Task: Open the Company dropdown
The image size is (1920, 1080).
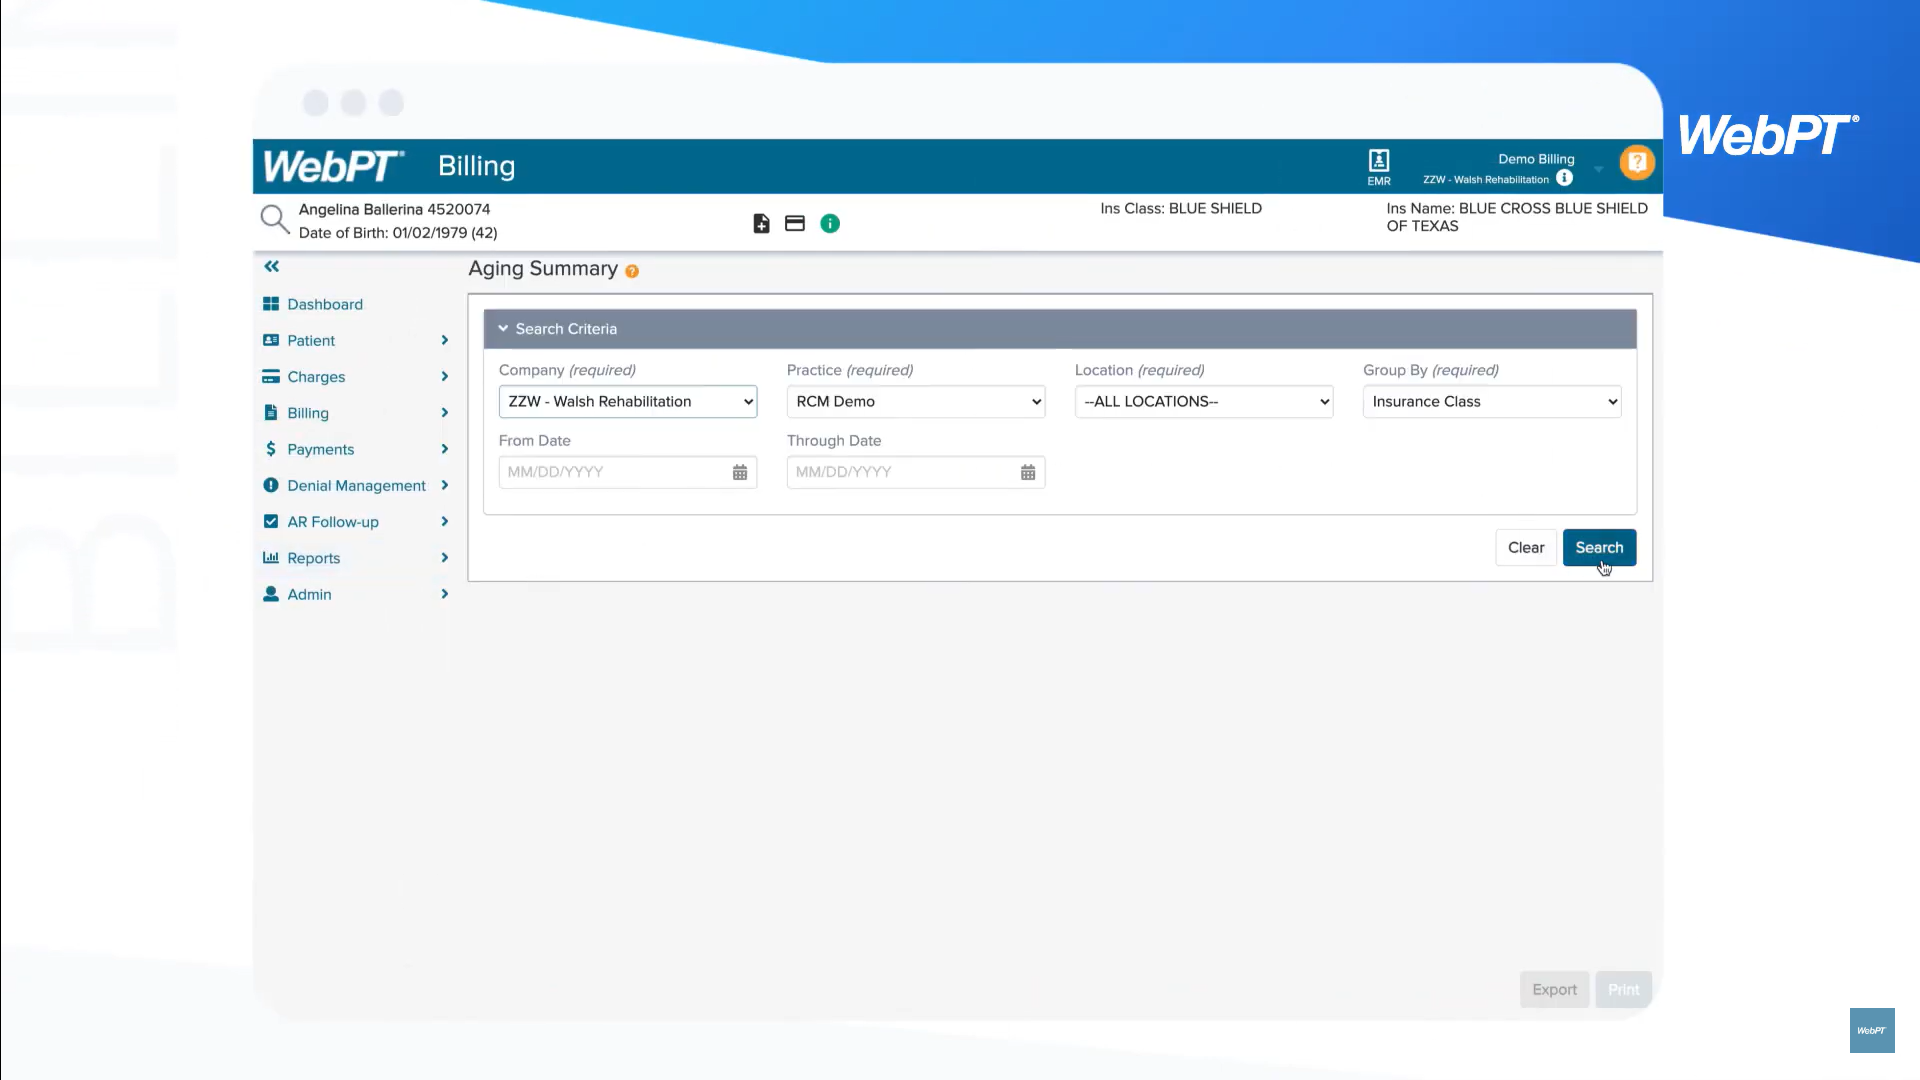Action: click(x=628, y=402)
